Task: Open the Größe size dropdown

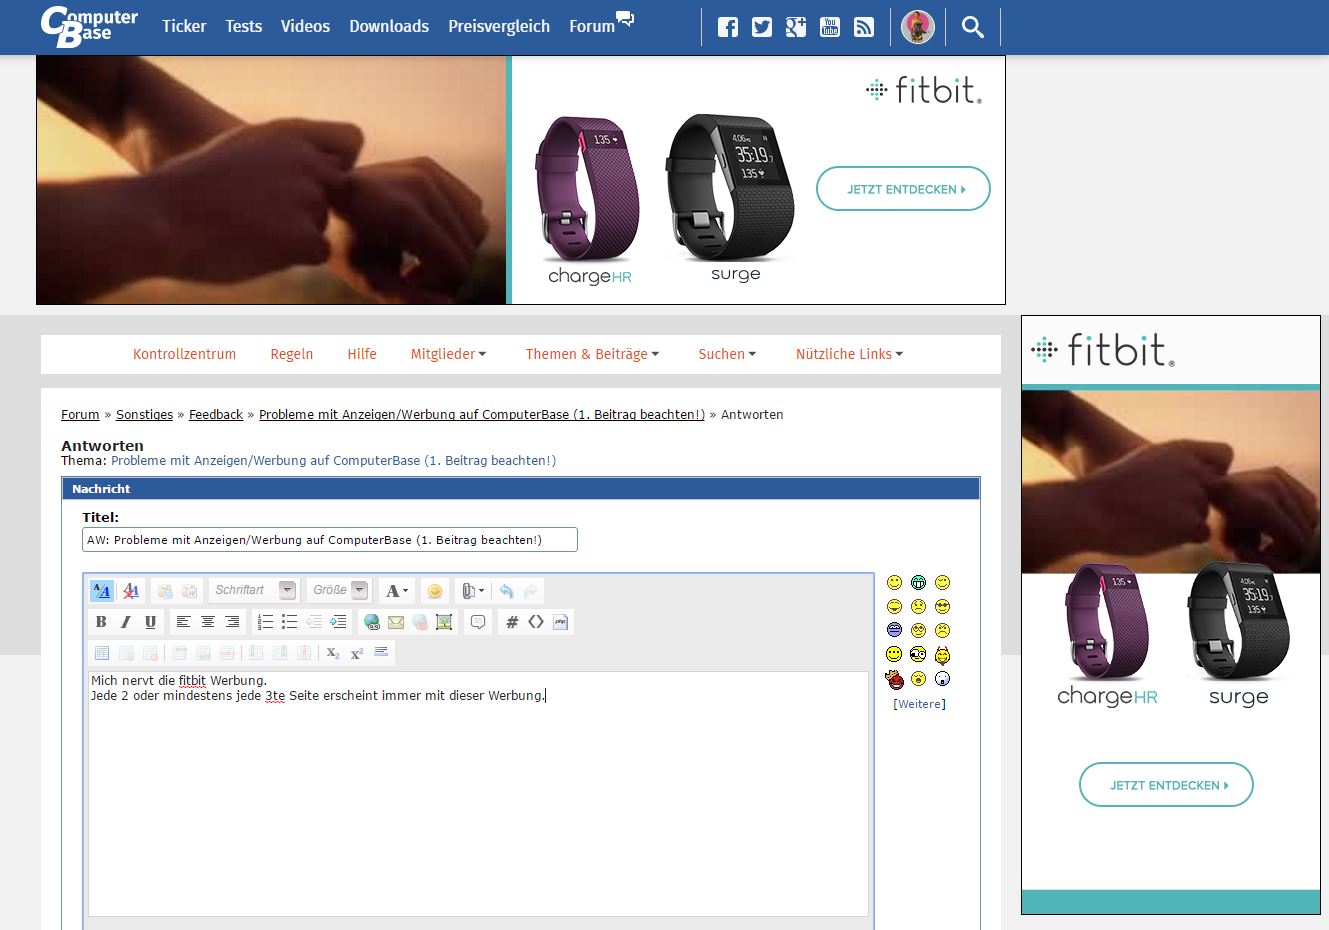Action: pyautogui.click(x=339, y=590)
